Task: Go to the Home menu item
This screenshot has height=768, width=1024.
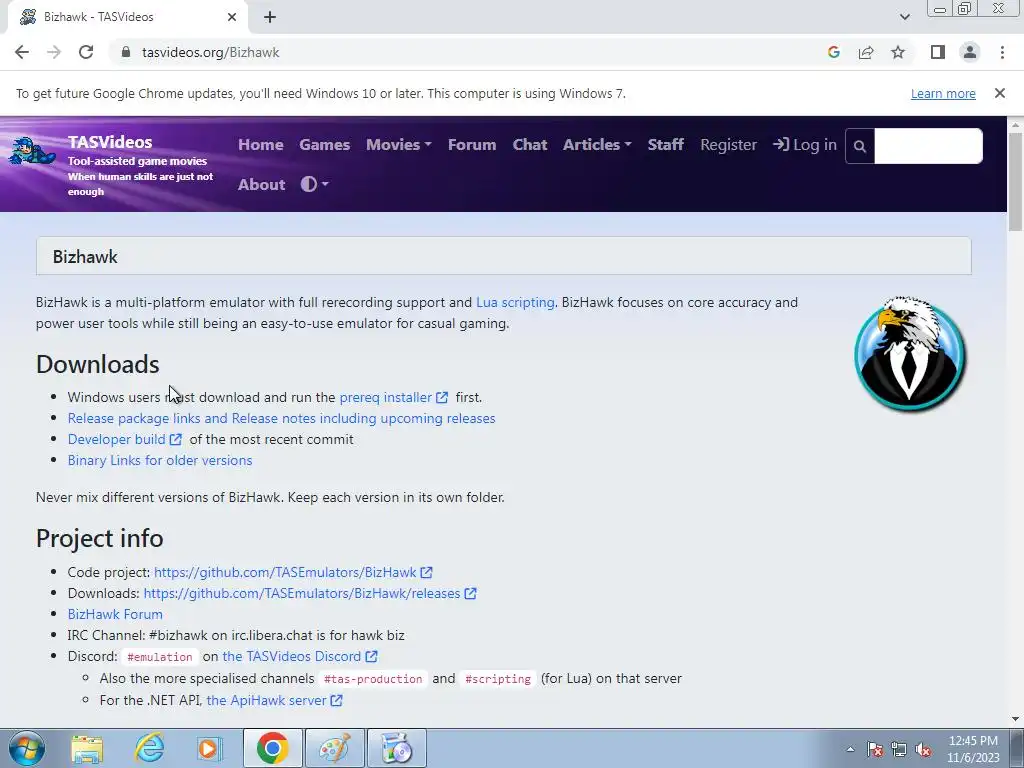Action: (x=261, y=144)
